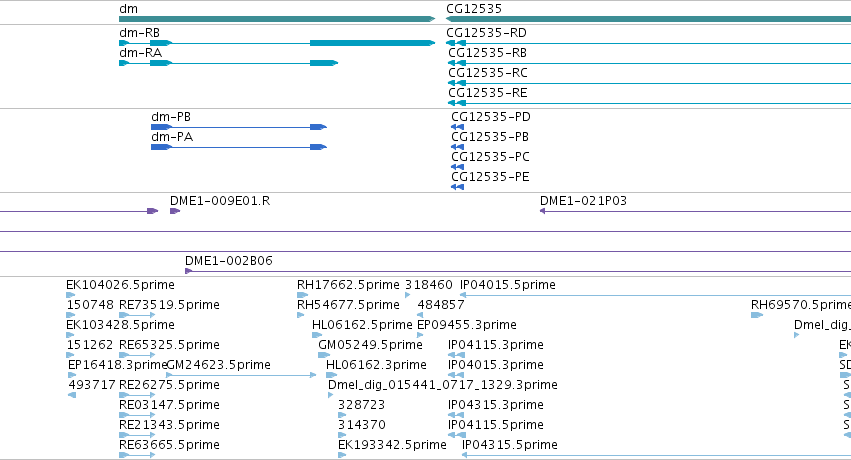The image size is (851, 460).
Task: Select IP04115.3prime EST label
Action: coord(496,346)
